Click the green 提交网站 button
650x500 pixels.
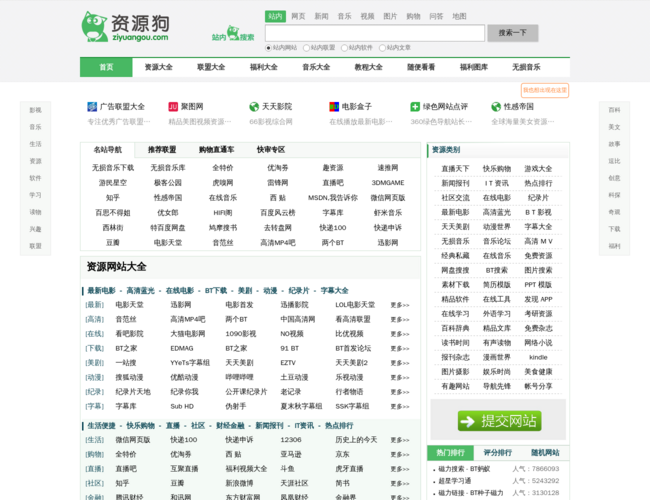point(499,421)
